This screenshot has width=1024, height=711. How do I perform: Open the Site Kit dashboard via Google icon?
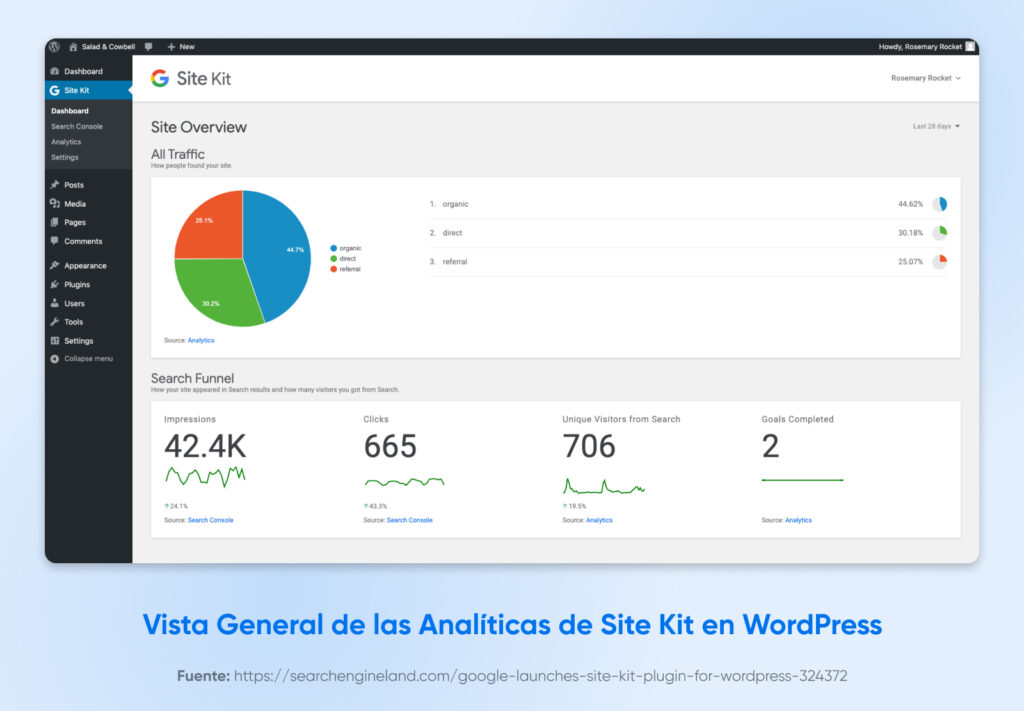pos(159,78)
